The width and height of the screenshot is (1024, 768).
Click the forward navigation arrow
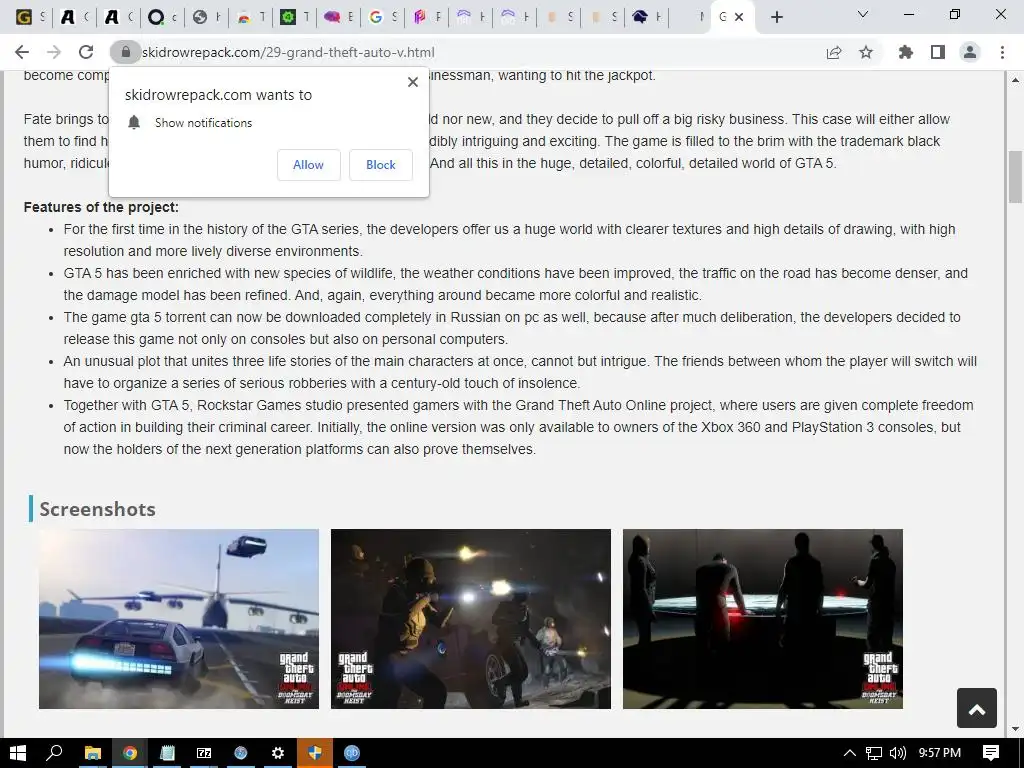pos(54,52)
